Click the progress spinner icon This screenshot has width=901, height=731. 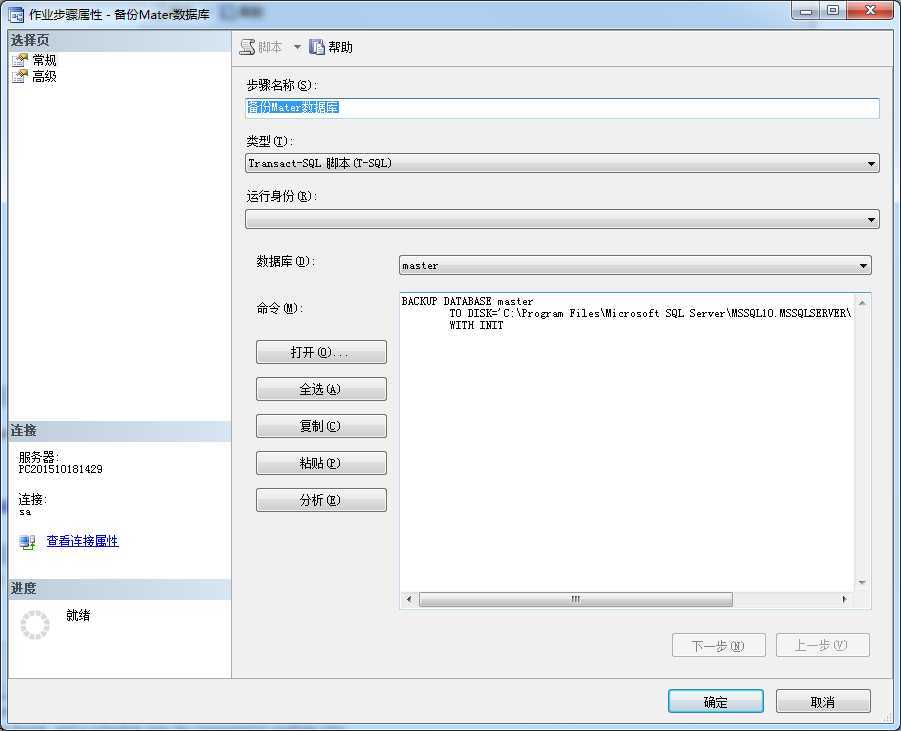click(x=35, y=625)
